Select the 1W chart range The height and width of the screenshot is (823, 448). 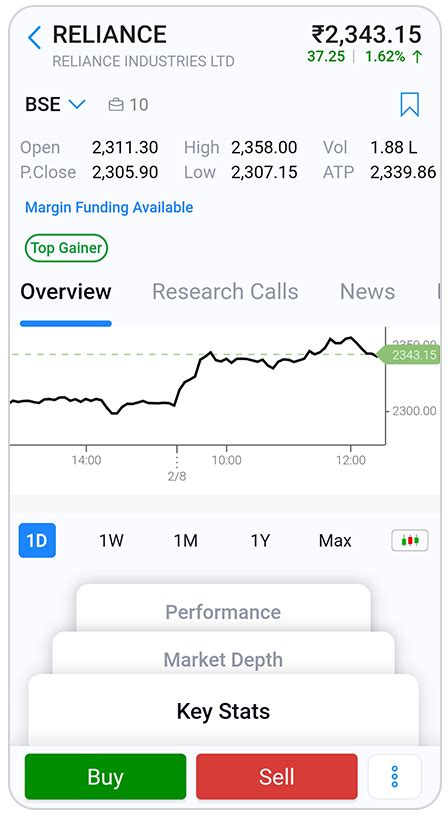pos(111,540)
